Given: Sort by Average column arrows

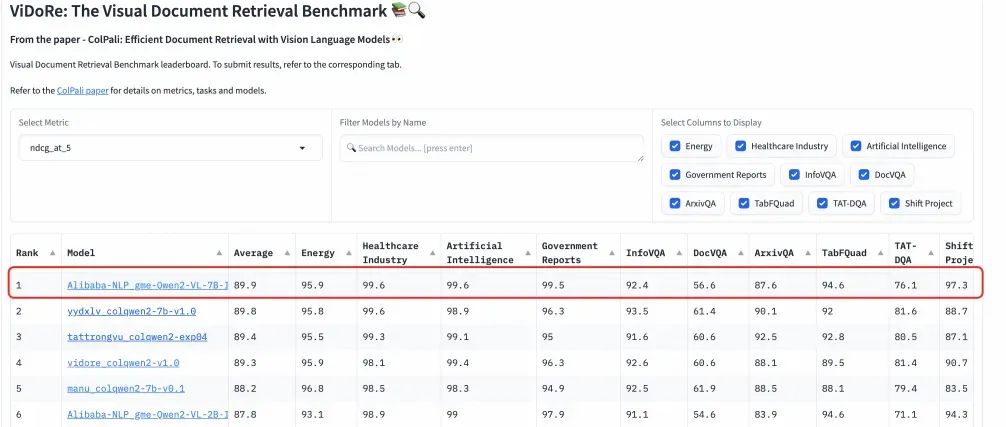Looking at the screenshot, I should click(x=287, y=253).
